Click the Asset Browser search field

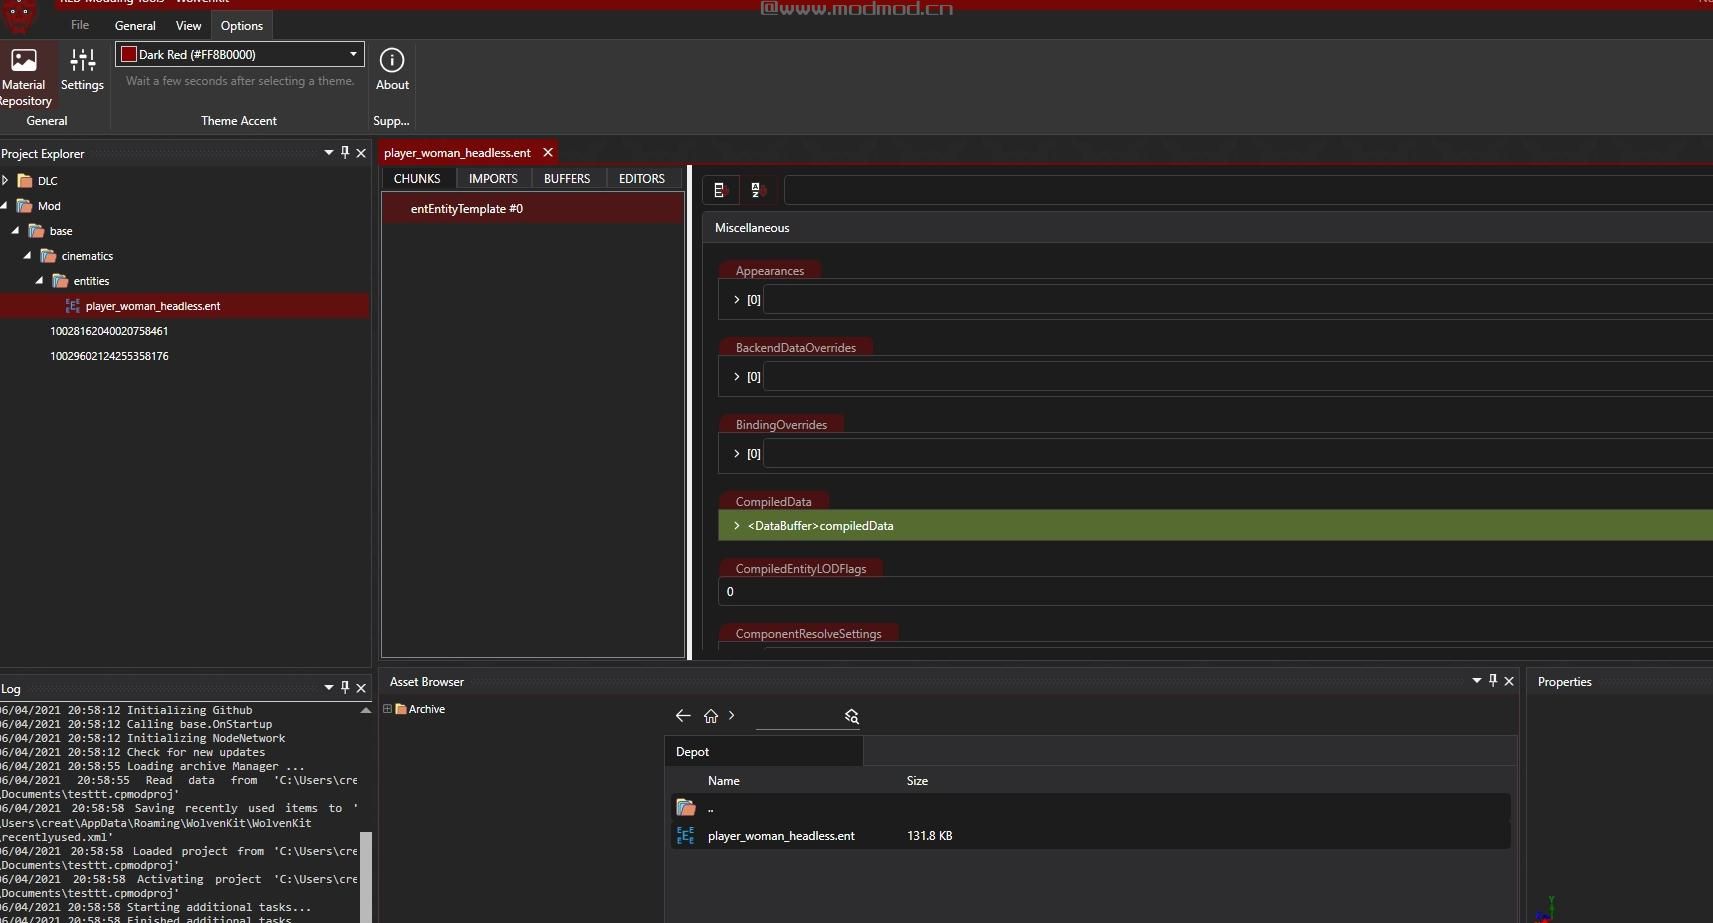point(798,717)
